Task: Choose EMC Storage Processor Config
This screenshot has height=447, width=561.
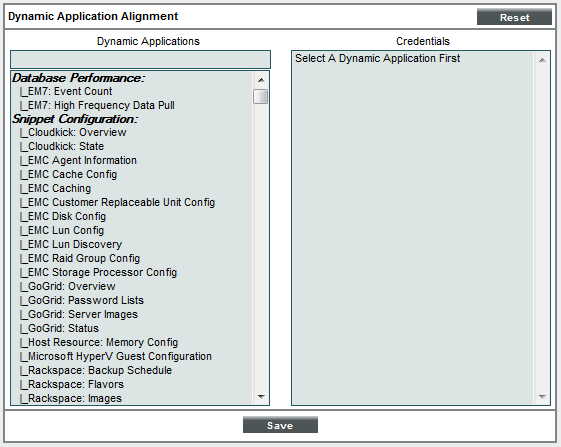Action: pyautogui.click(x=98, y=272)
